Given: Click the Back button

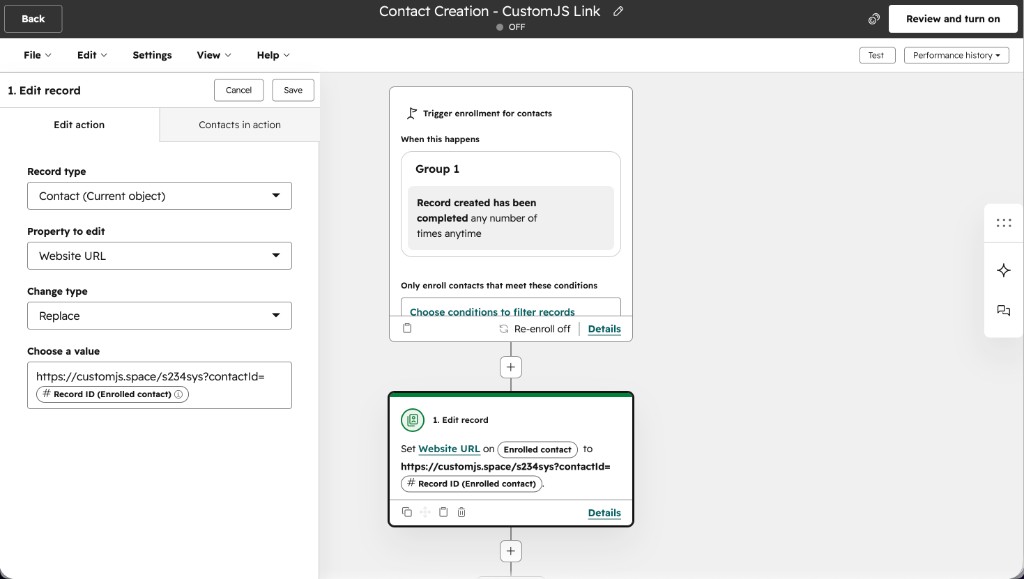Looking at the screenshot, I should 33,19.
